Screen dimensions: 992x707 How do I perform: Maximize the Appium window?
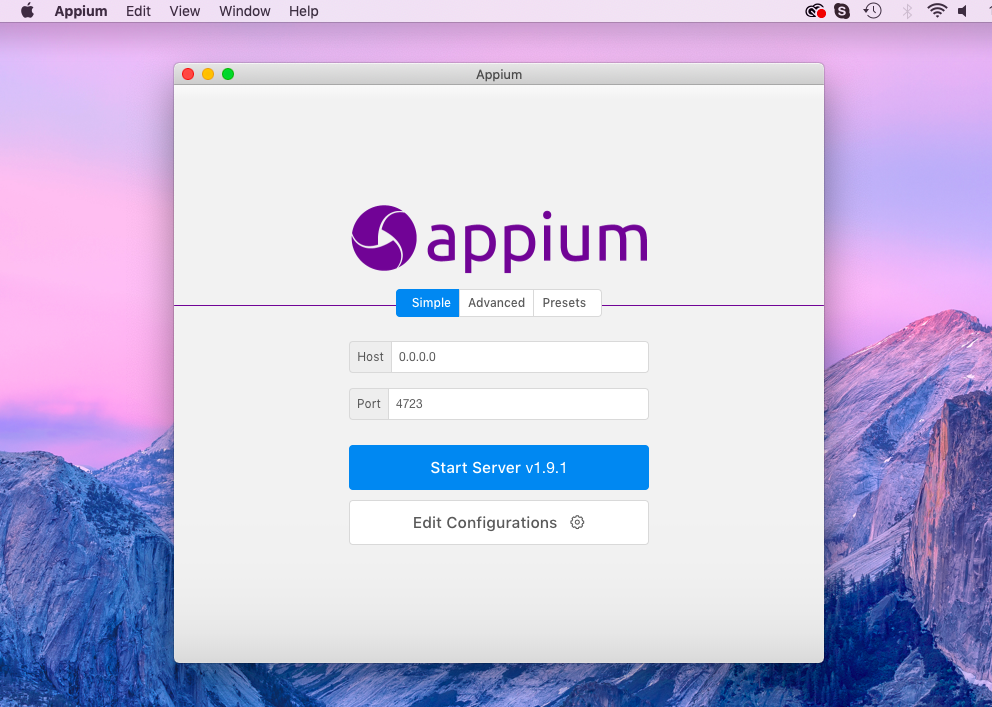228,74
